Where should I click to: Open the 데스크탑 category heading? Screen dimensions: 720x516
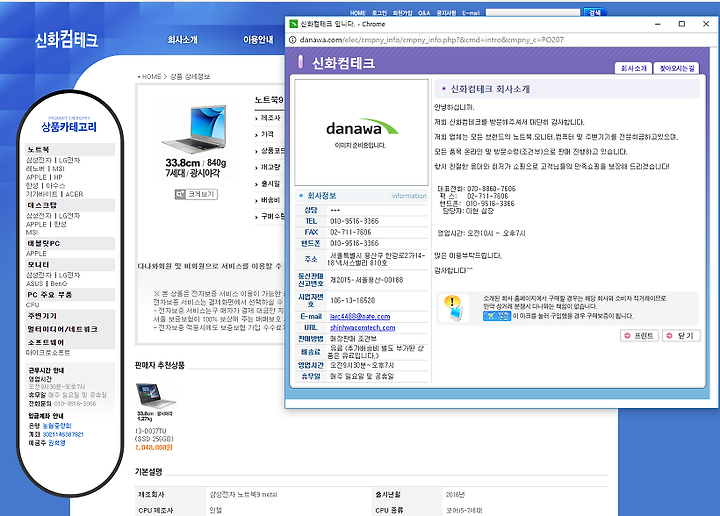point(42,205)
